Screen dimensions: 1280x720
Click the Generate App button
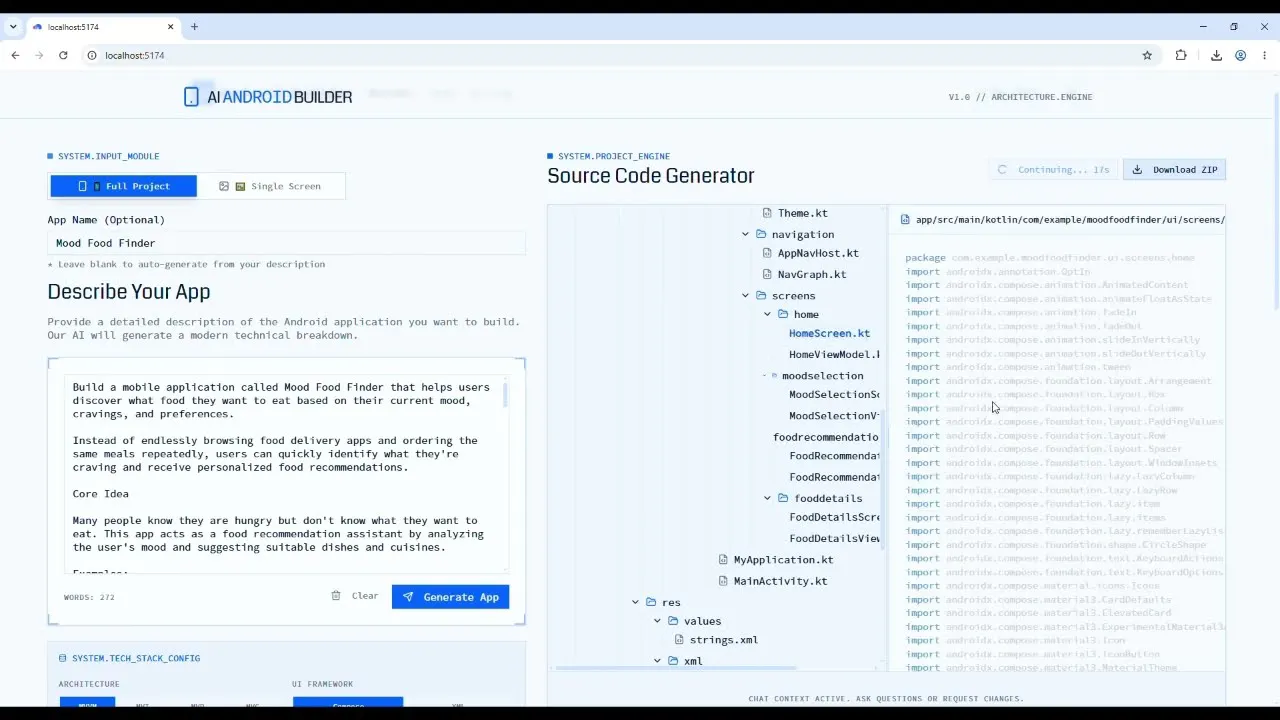click(450, 597)
